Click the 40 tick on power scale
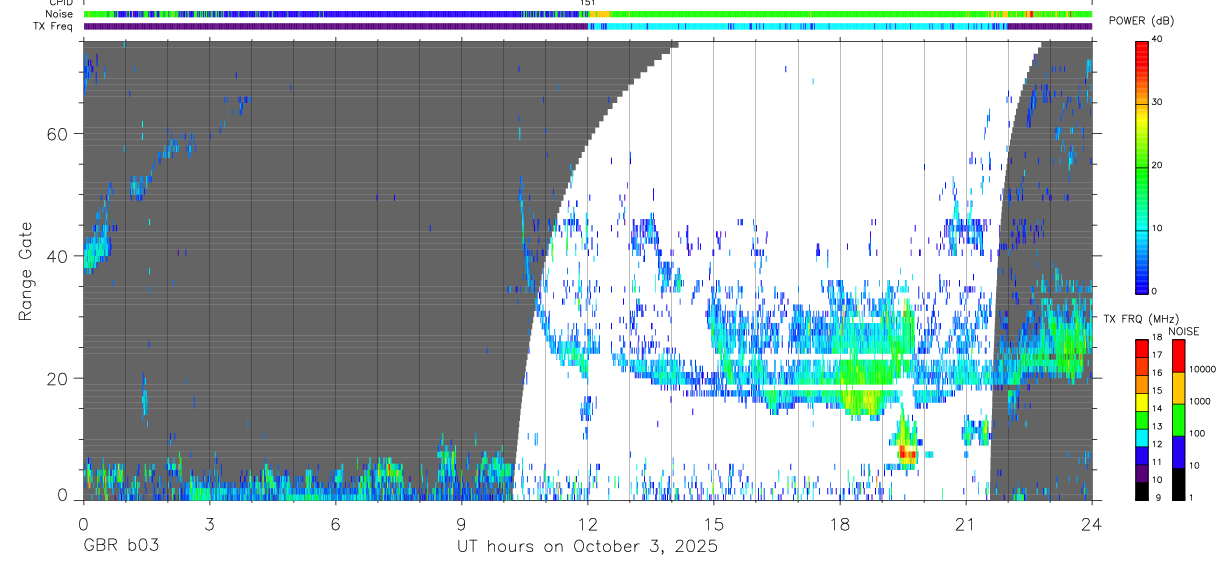This screenshot has height=567, width=1228. [x=1158, y=40]
